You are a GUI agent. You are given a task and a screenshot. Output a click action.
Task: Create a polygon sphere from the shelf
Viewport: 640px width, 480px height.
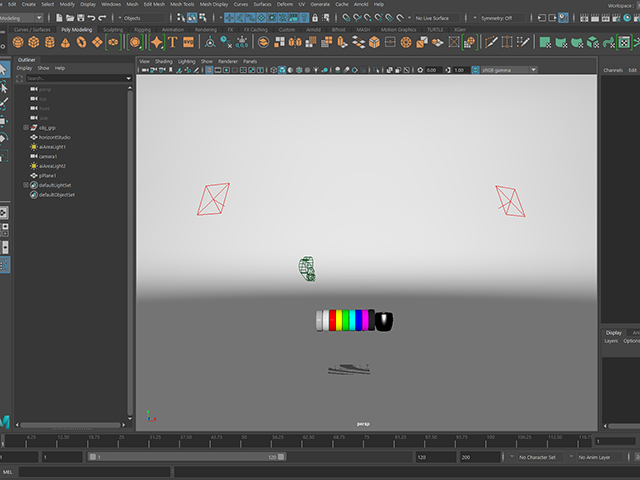click(18, 42)
